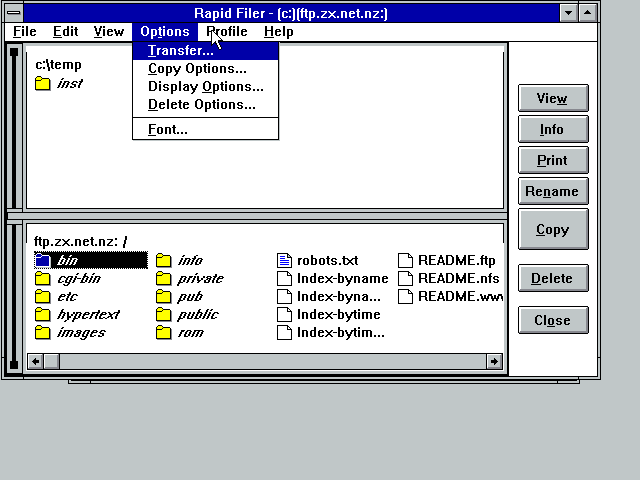Select the images folder name

coord(81,333)
